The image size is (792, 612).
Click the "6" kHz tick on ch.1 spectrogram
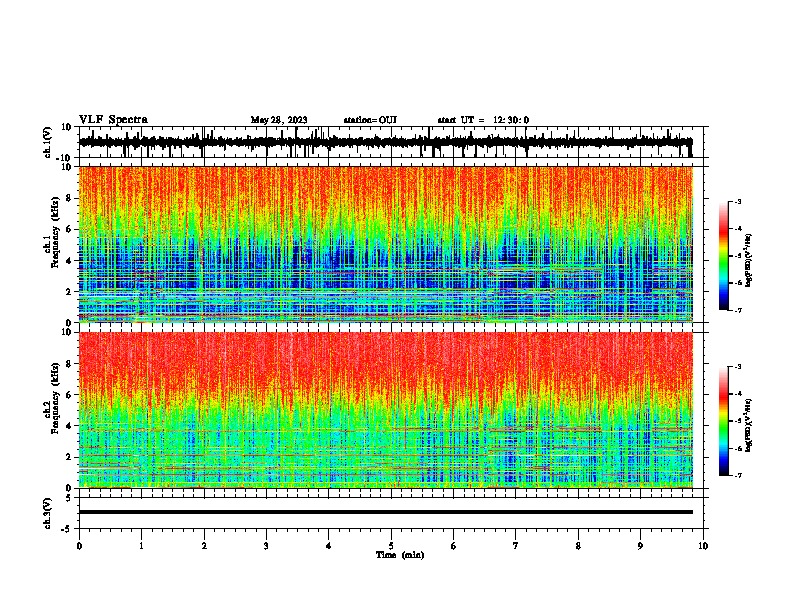click(69, 229)
